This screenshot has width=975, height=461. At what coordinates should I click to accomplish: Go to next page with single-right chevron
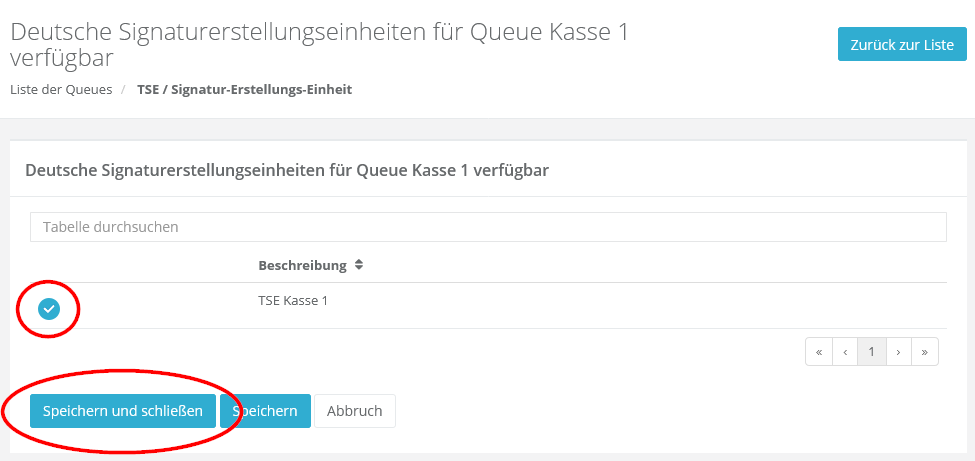[x=899, y=352]
